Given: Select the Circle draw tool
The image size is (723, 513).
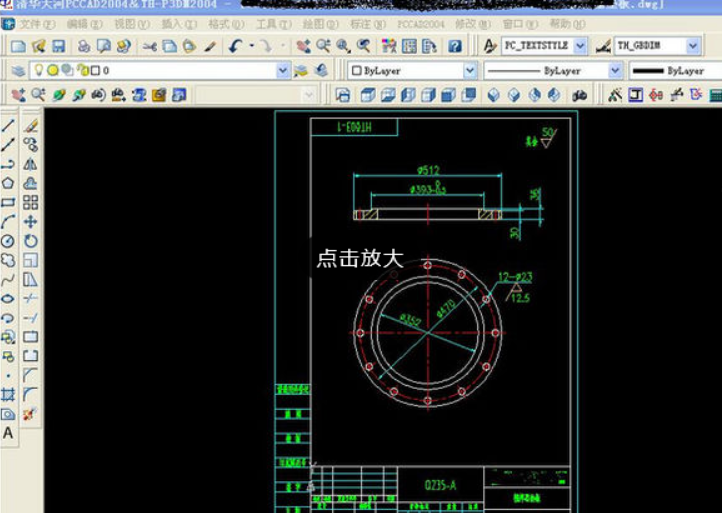Looking at the screenshot, I should pyautogui.click(x=8, y=241).
